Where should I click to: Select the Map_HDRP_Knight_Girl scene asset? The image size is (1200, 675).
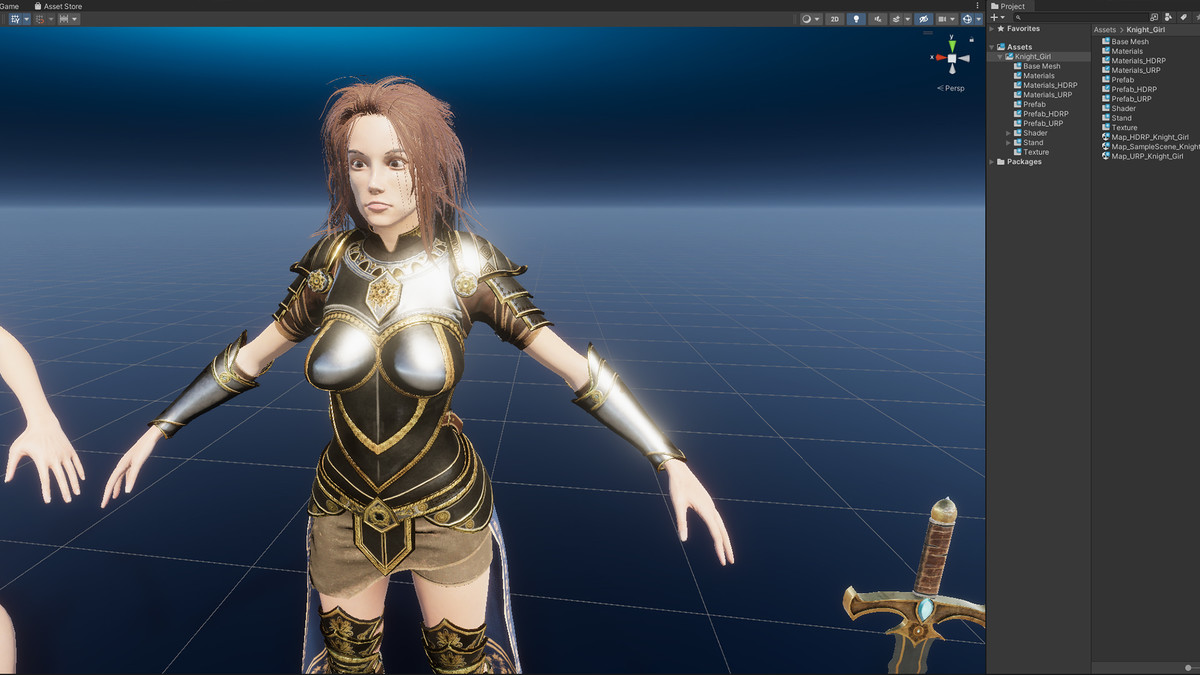pyautogui.click(x=1150, y=137)
